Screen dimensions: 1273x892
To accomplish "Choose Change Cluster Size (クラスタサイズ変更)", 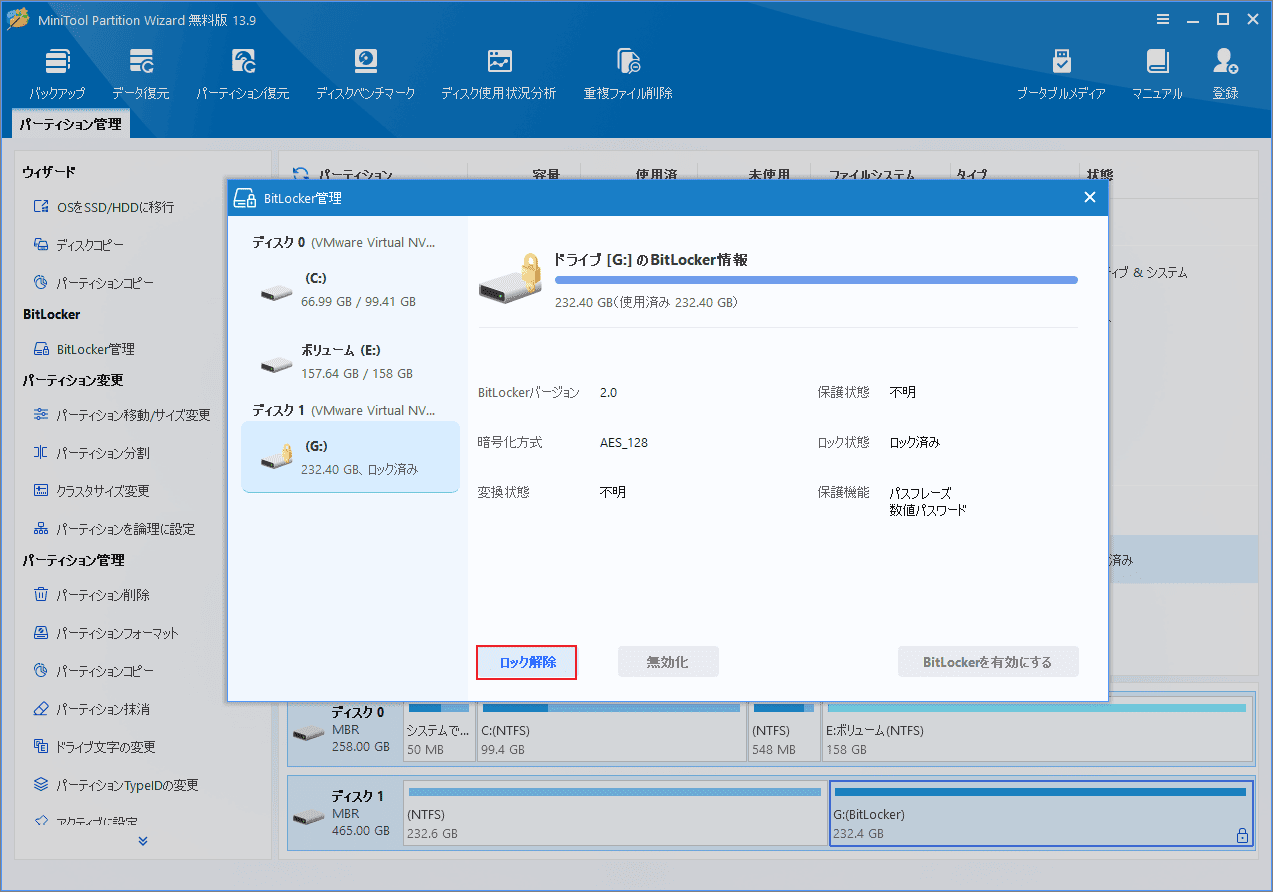I will [x=91, y=491].
